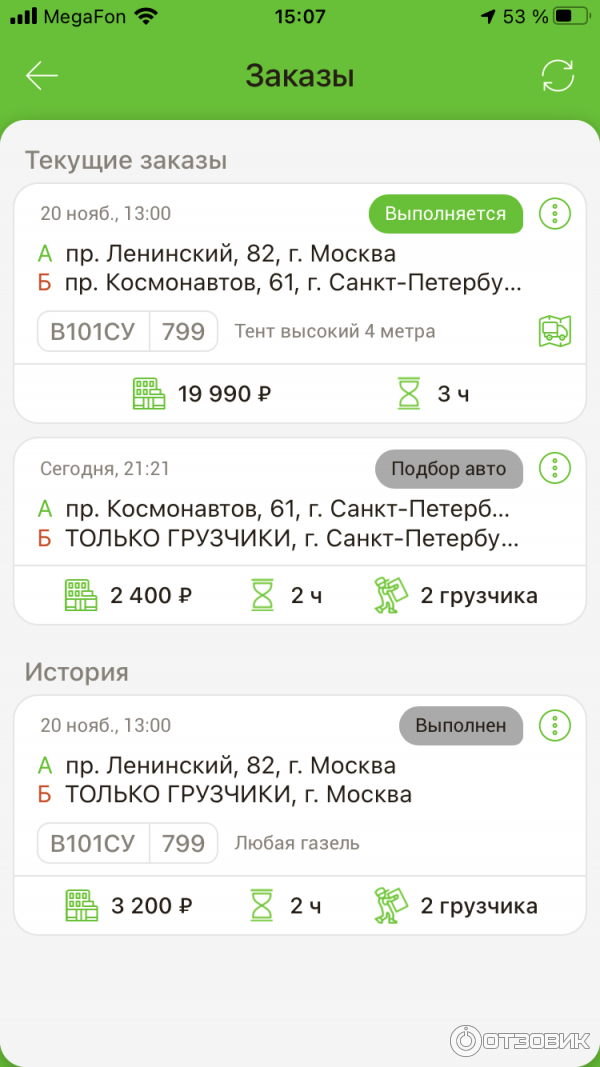Tap the Любая газель vehicle label
This screenshot has height=1067, width=600.
(297, 843)
